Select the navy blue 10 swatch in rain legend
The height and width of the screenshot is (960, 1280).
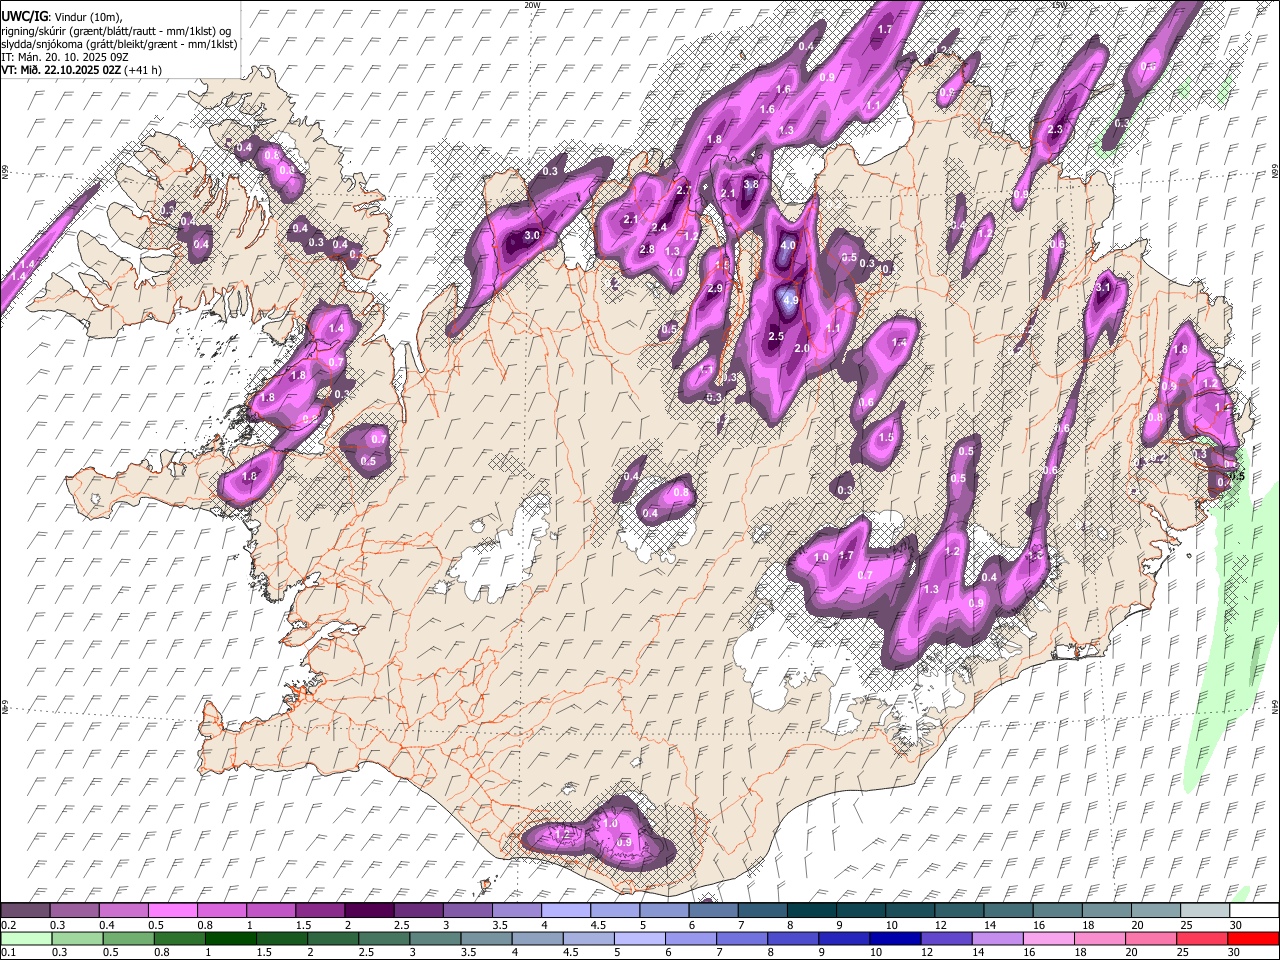(894, 938)
